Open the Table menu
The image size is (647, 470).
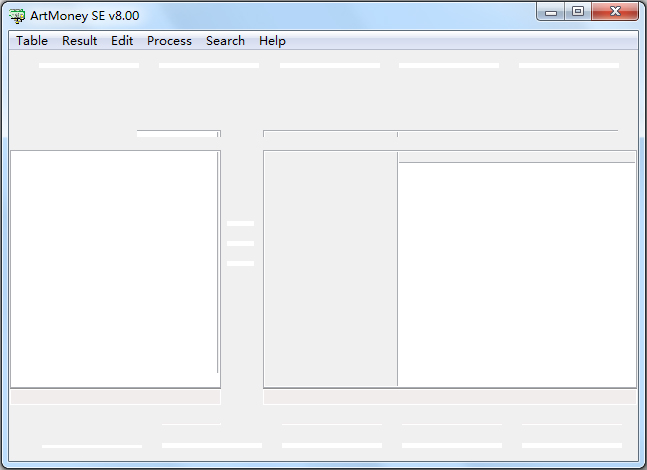click(32, 41)
